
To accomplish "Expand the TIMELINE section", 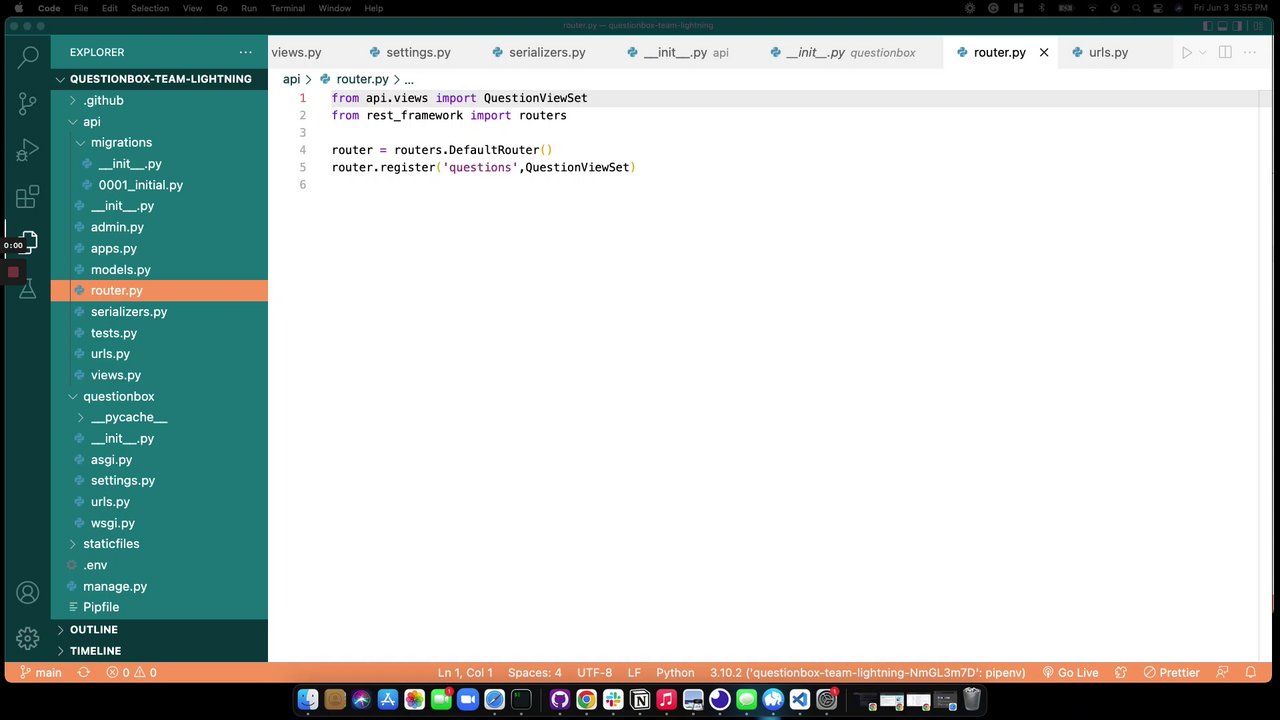I will (160, 651).
